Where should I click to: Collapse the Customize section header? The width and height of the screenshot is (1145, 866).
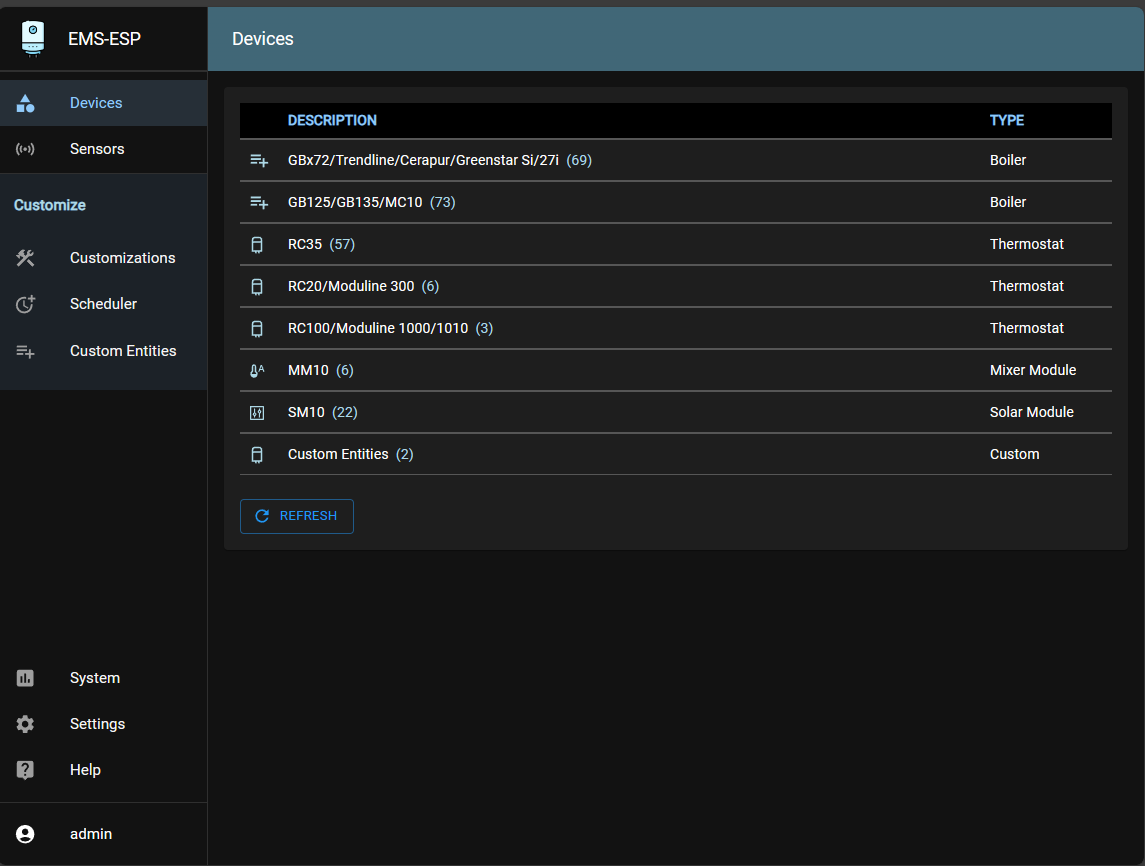pos(50,205)
